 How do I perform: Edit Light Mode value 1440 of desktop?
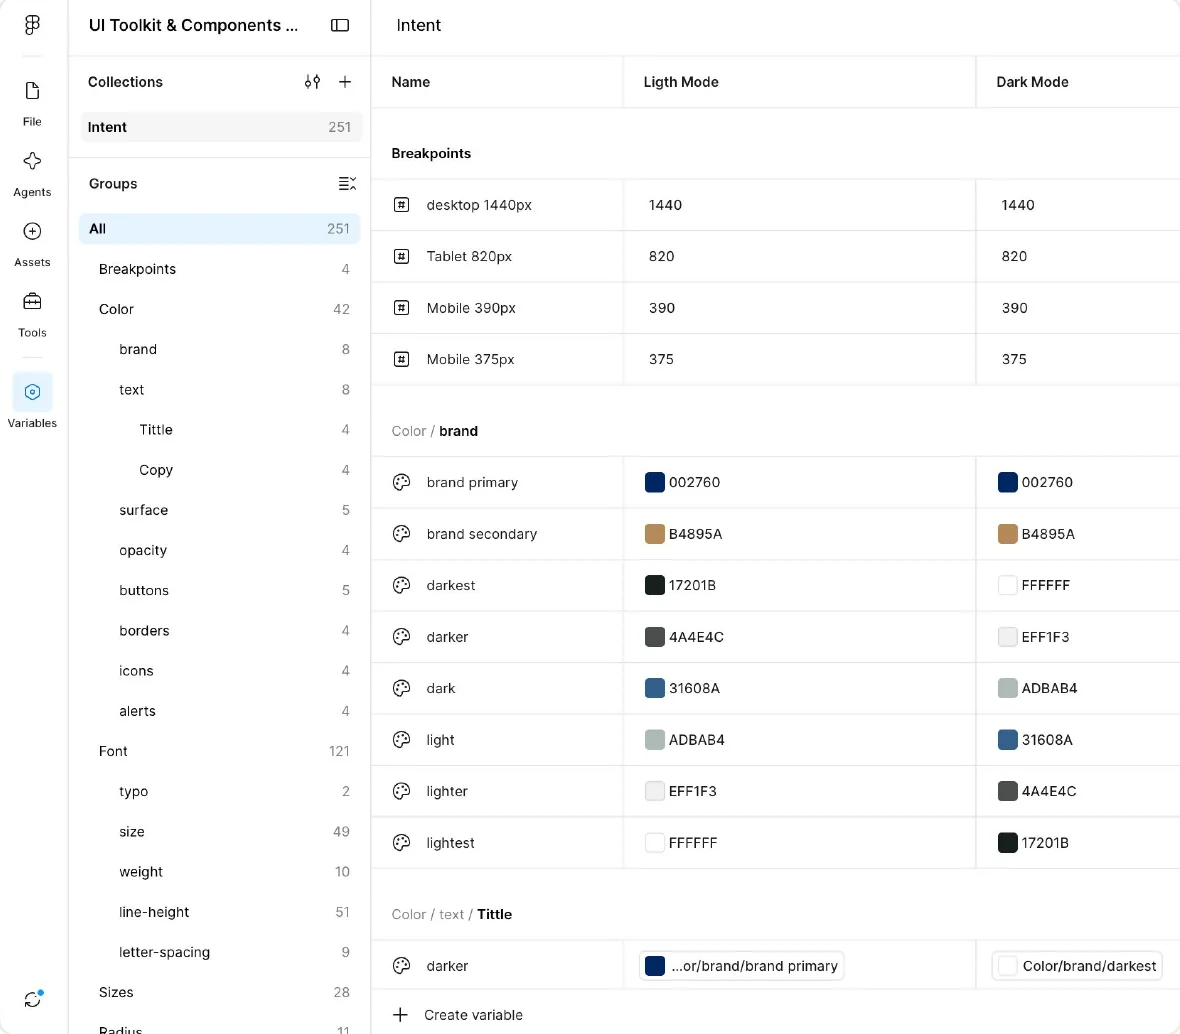coord(799,205)
